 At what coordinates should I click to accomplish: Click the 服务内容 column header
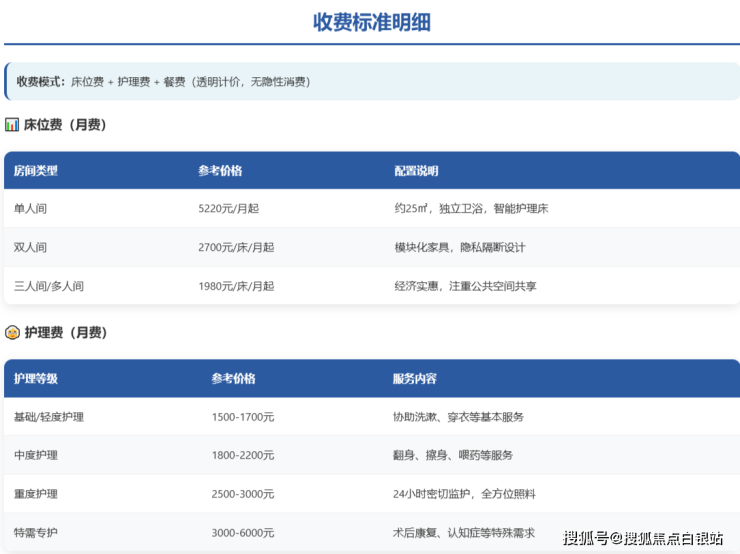click(414, 379)
